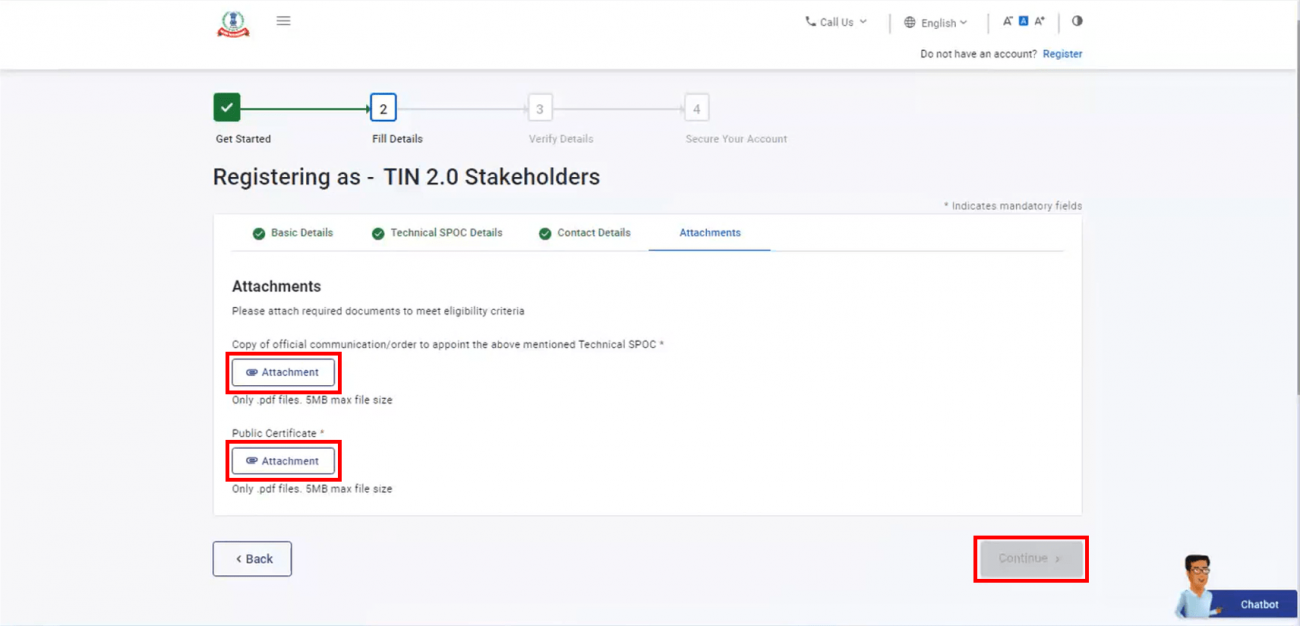Select step 2 Fill Details indicator

(383, 109)
